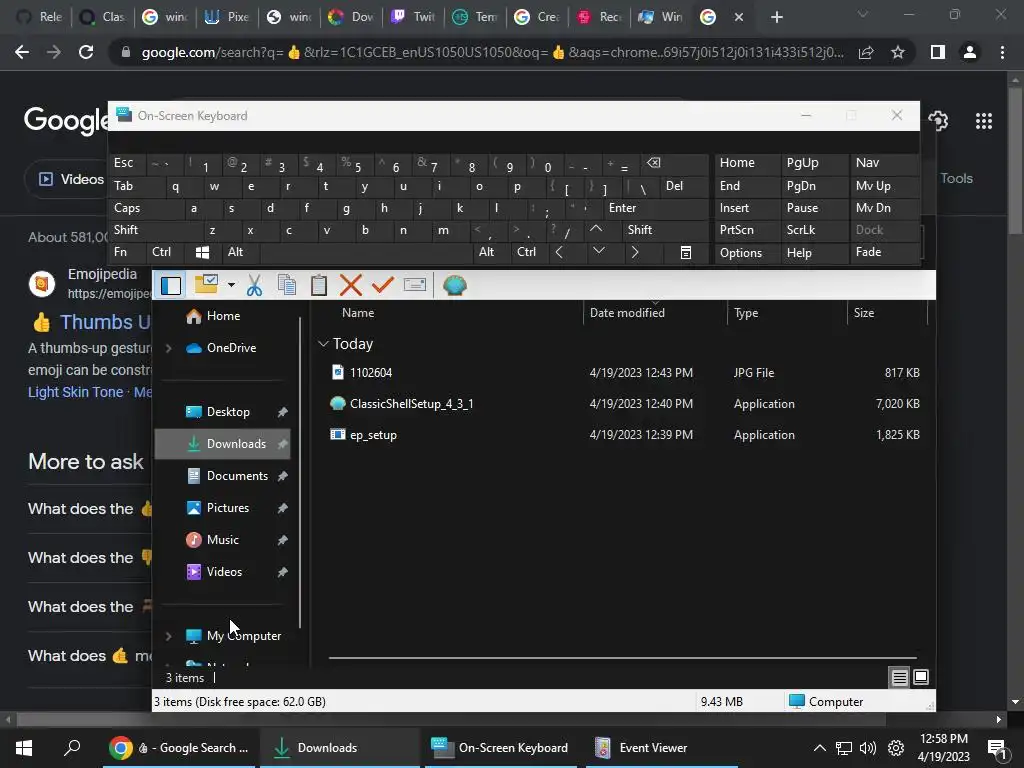Select Home in Explorer sidebar
The height and width of the screenshot is (768, 1024).
point(223,316)
